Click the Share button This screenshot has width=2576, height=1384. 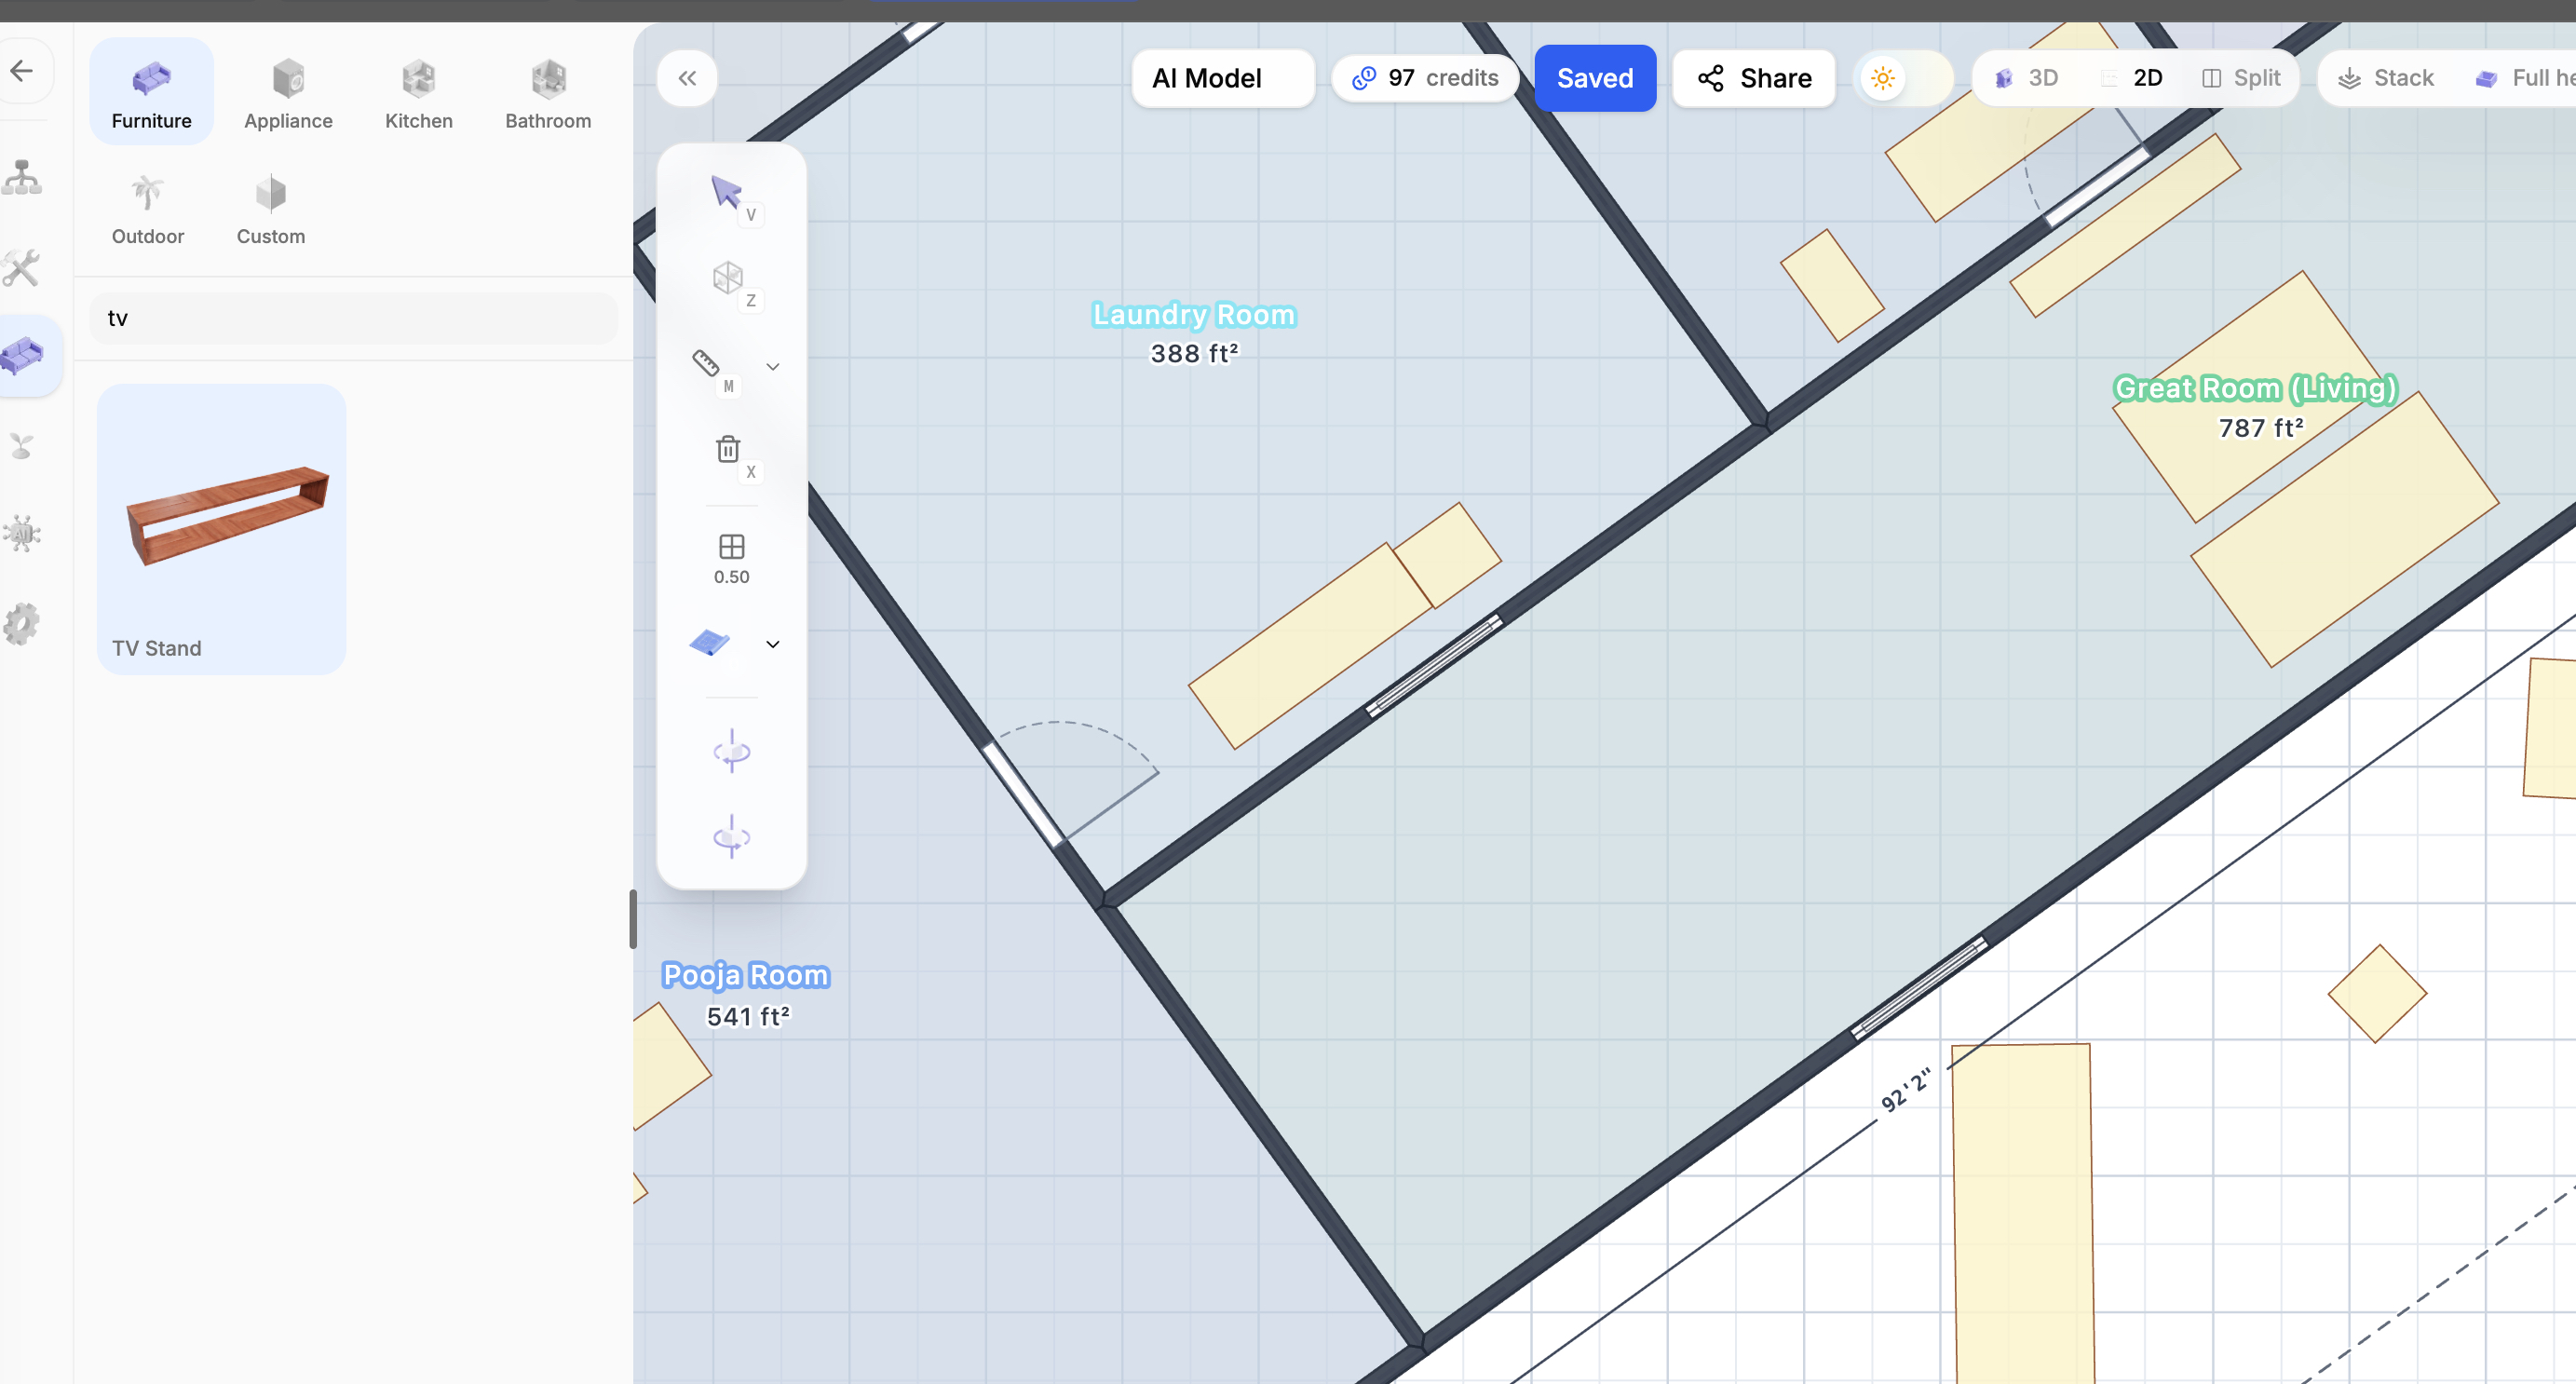tap(1754, 78)
